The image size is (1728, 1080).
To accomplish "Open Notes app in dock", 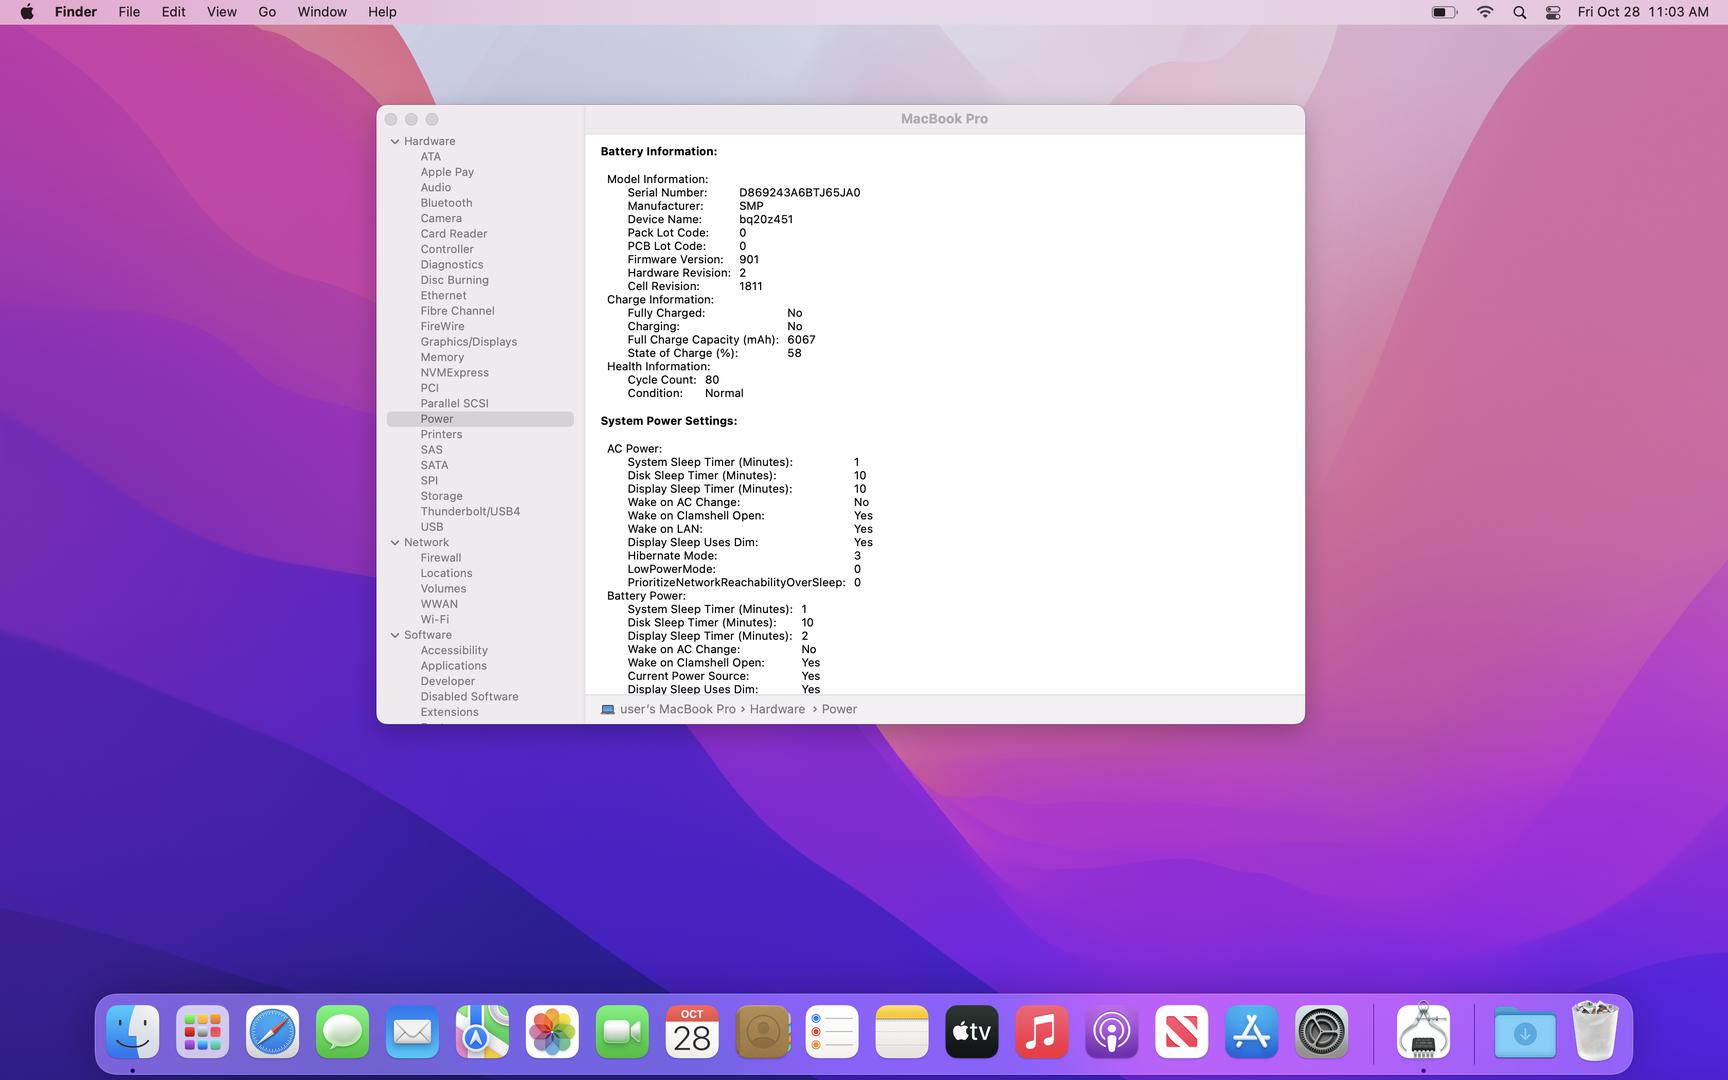I will point(902,1032).
